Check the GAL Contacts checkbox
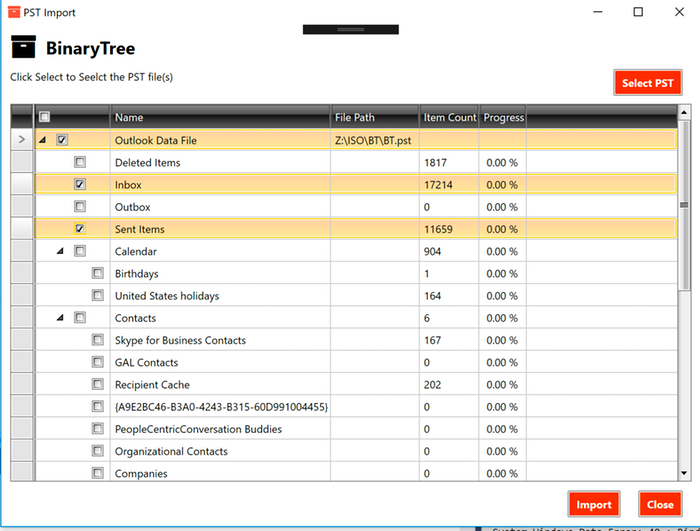This screenshot has width=700, height=531. pyautogui.click(x=98, y=362)
